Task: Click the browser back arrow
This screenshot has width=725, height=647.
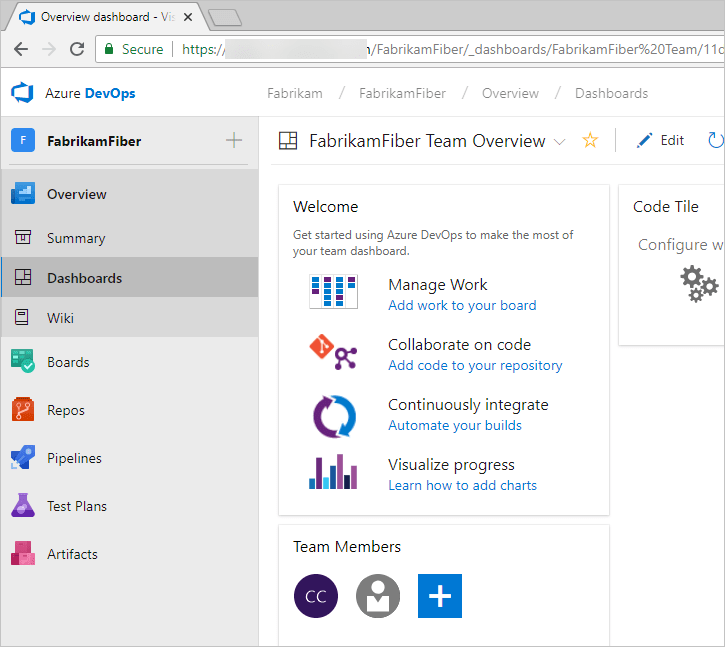Action: pyautogui.click(x=21, y=49)
